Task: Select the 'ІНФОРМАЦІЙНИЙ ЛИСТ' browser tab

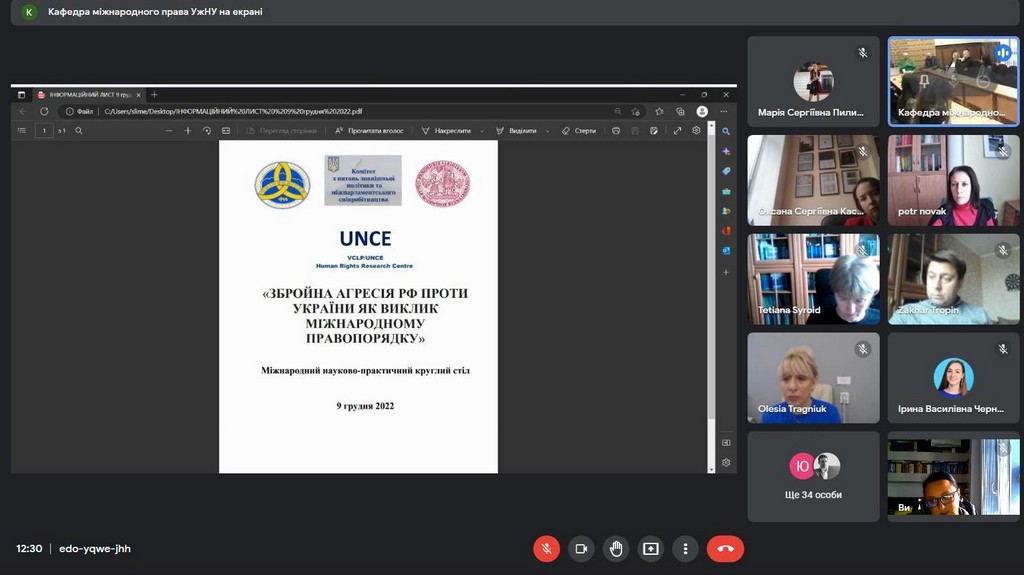Action: click(x=85, y=94)
